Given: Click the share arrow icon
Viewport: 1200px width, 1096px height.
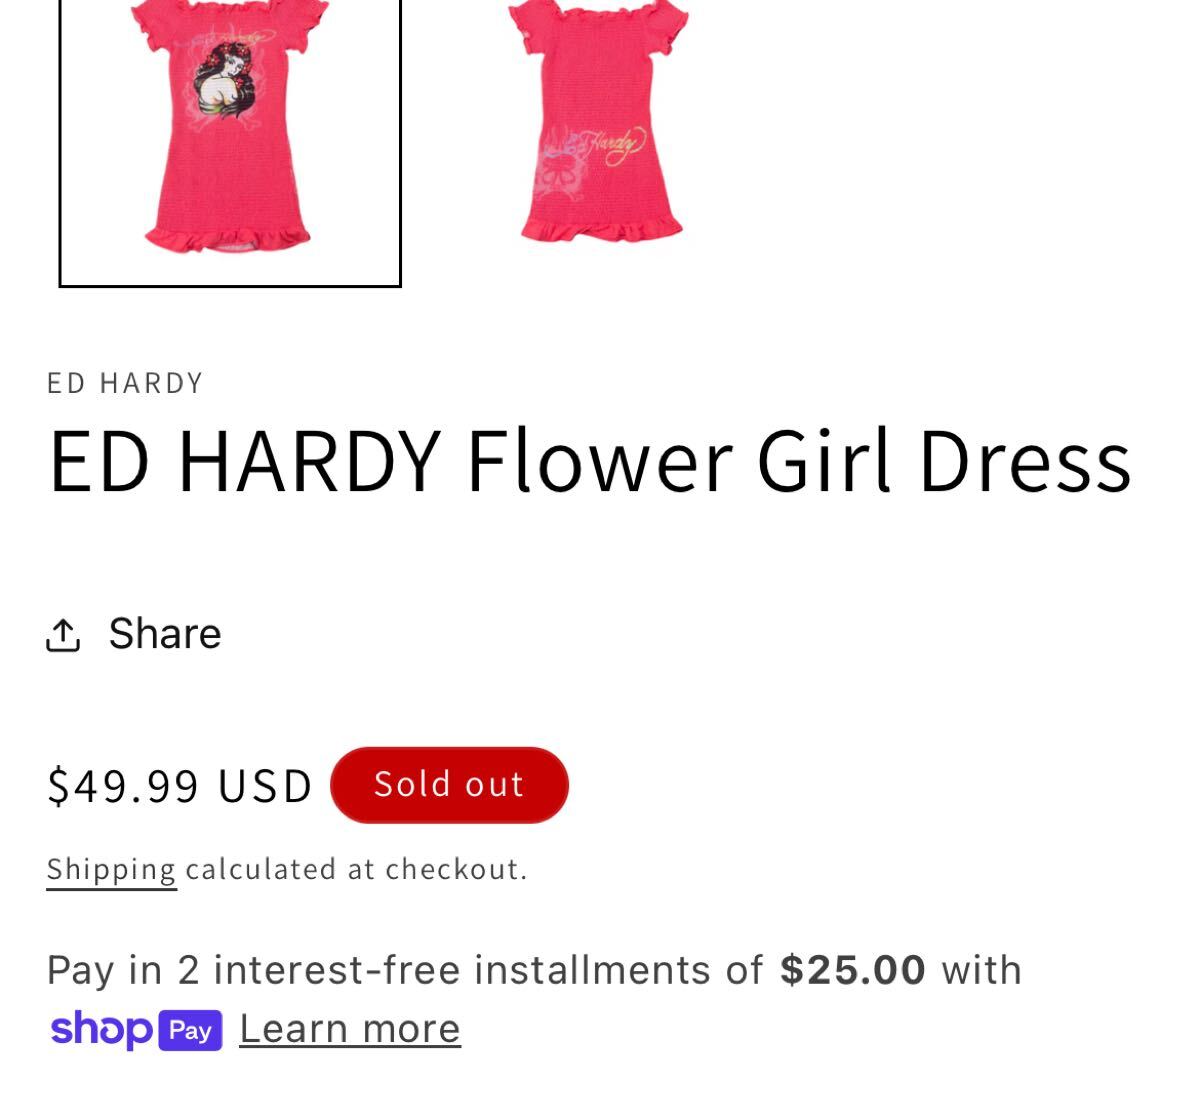Looking at the screenshot, I should [x=63, y=634].
